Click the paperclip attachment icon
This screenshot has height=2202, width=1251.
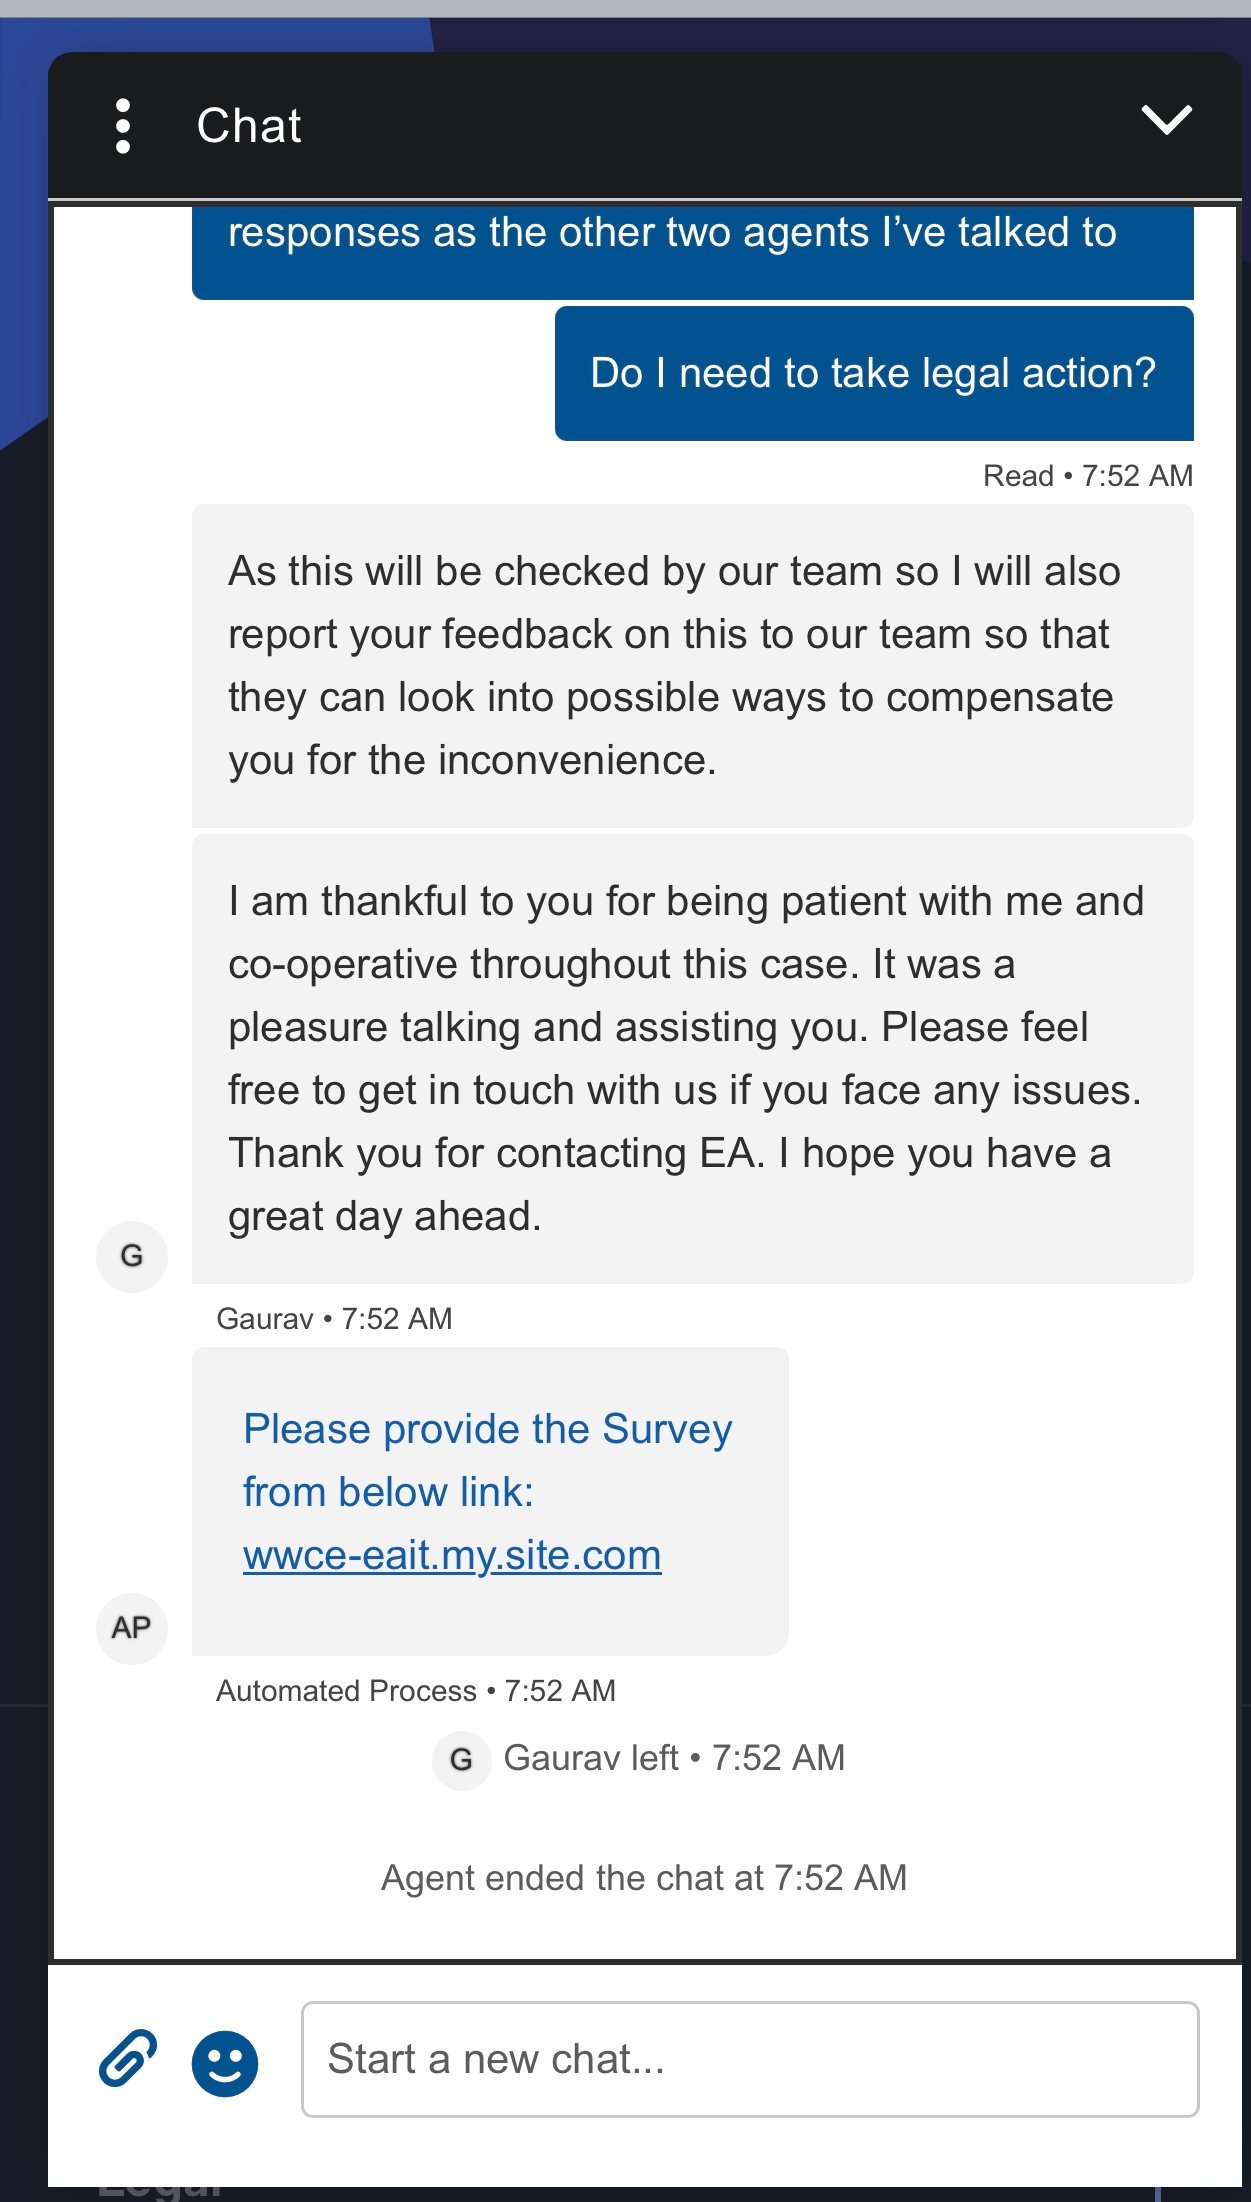[128, 2058]
